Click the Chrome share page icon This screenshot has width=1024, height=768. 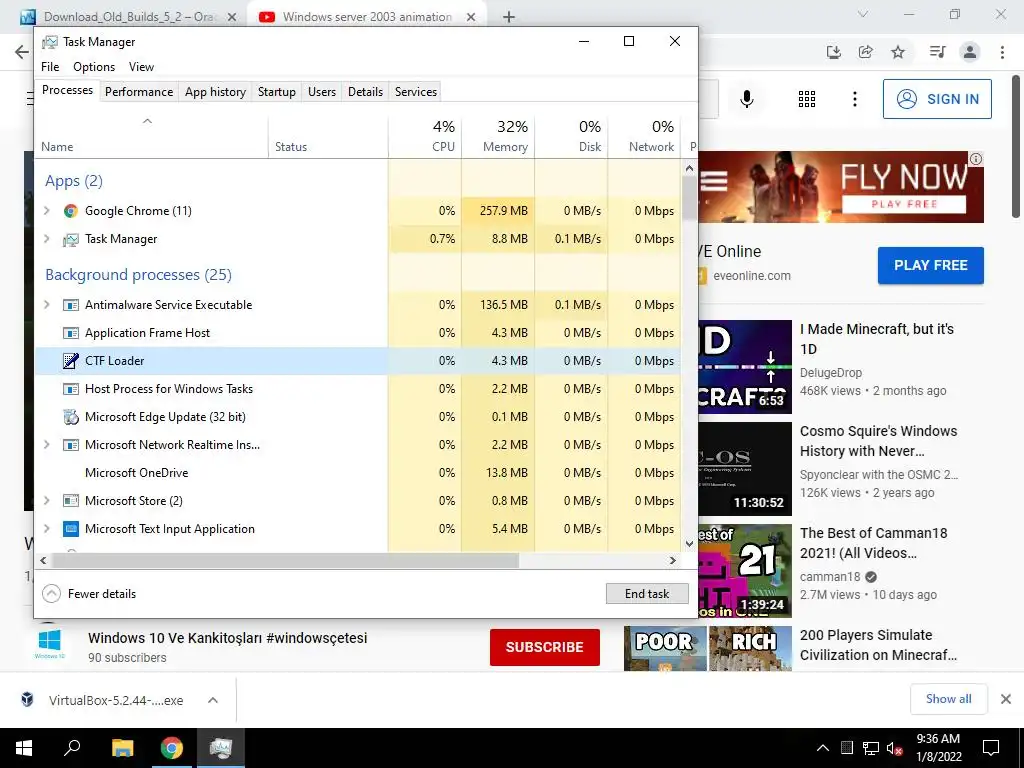coord(866,52)
